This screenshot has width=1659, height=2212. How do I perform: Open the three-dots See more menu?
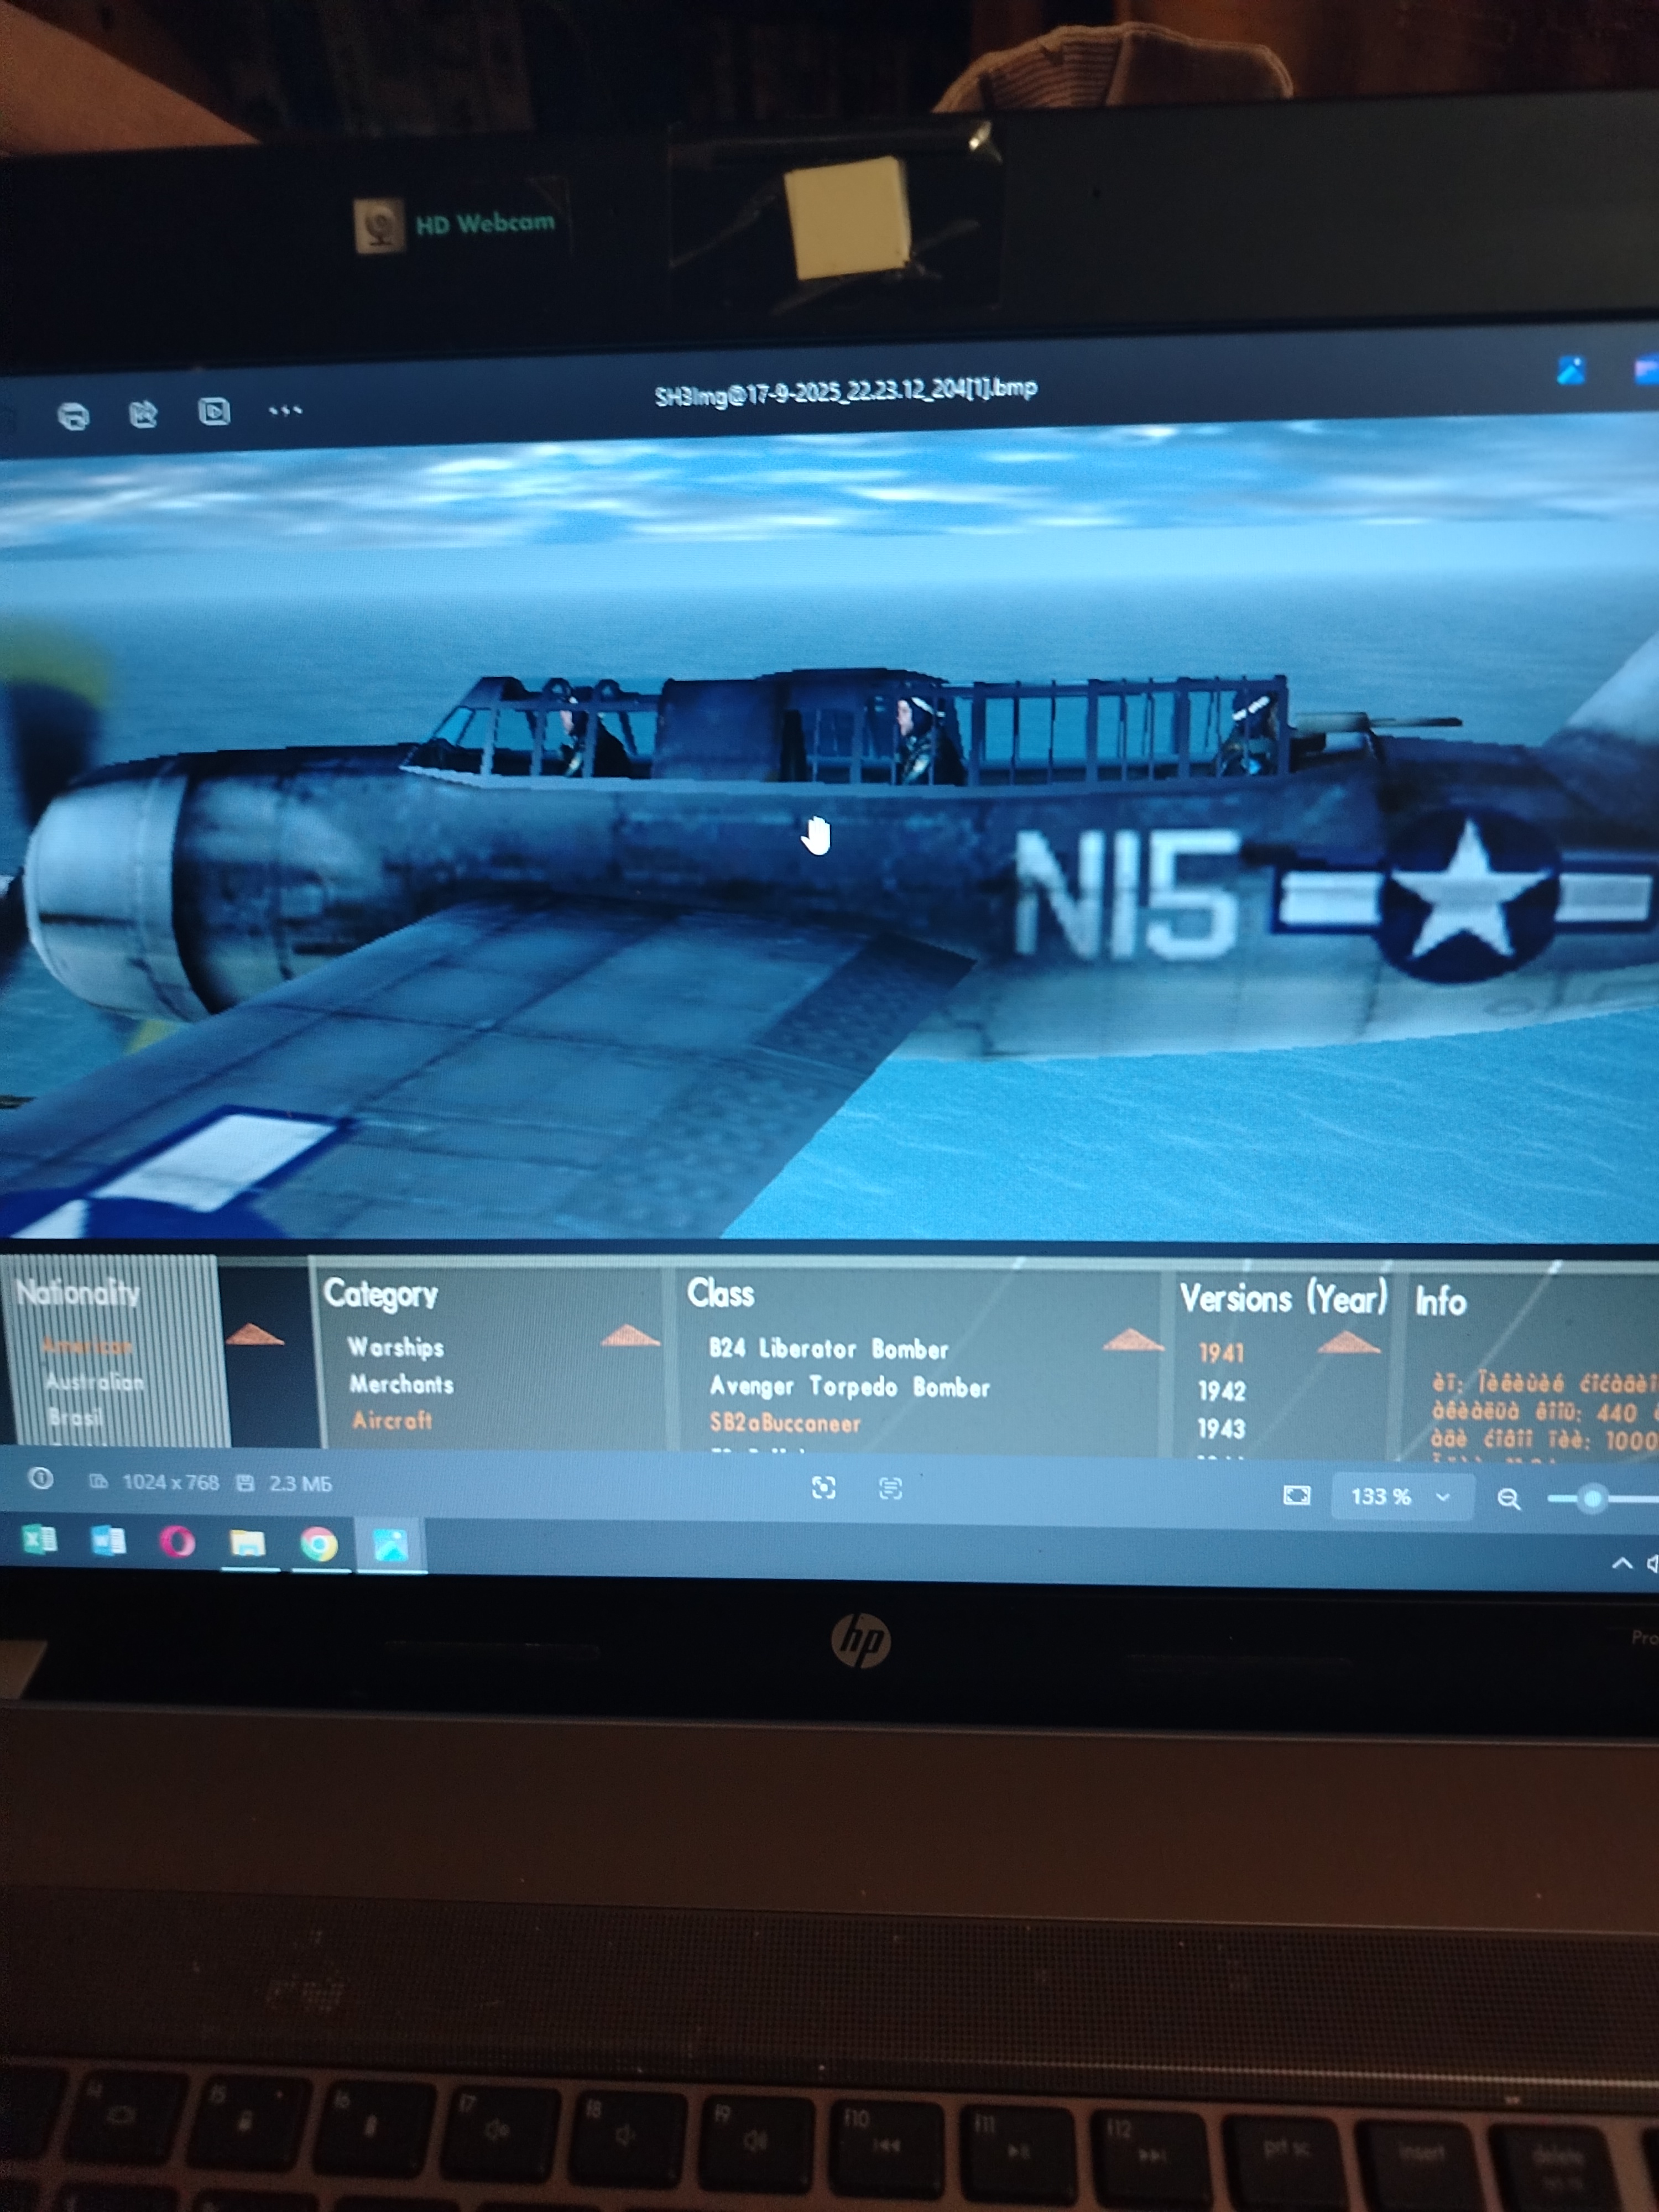[x=285, y=410]
